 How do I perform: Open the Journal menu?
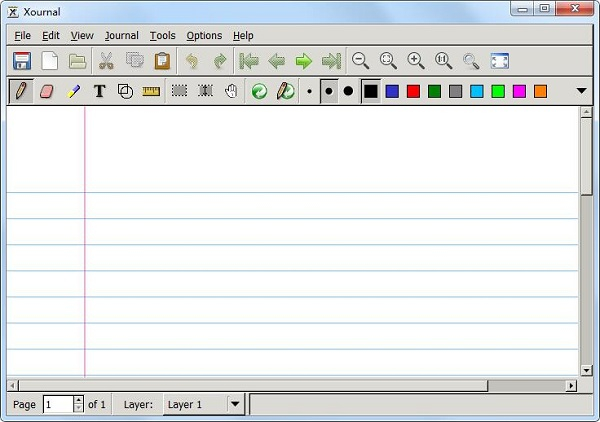coord(121,35)
